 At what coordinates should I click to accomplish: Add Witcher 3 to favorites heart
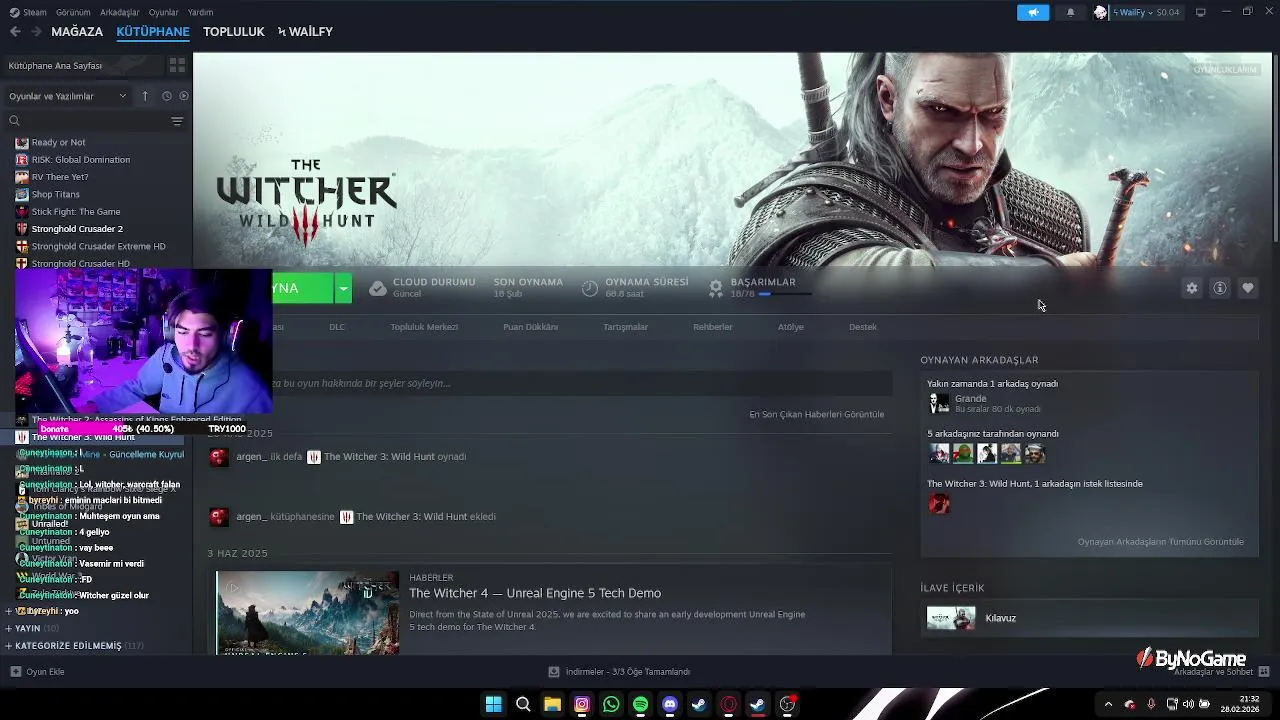coord(1247,288)
